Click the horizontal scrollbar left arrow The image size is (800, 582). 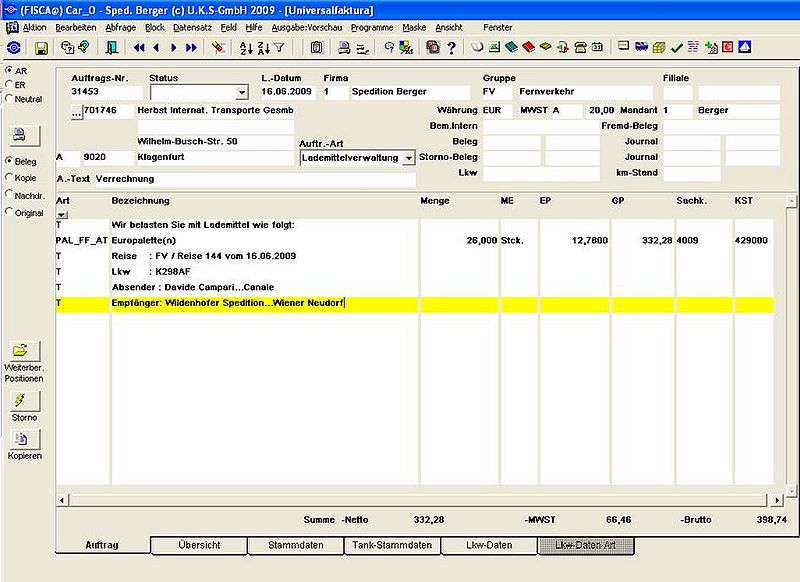pyautogui.click(x=62, y=500)
